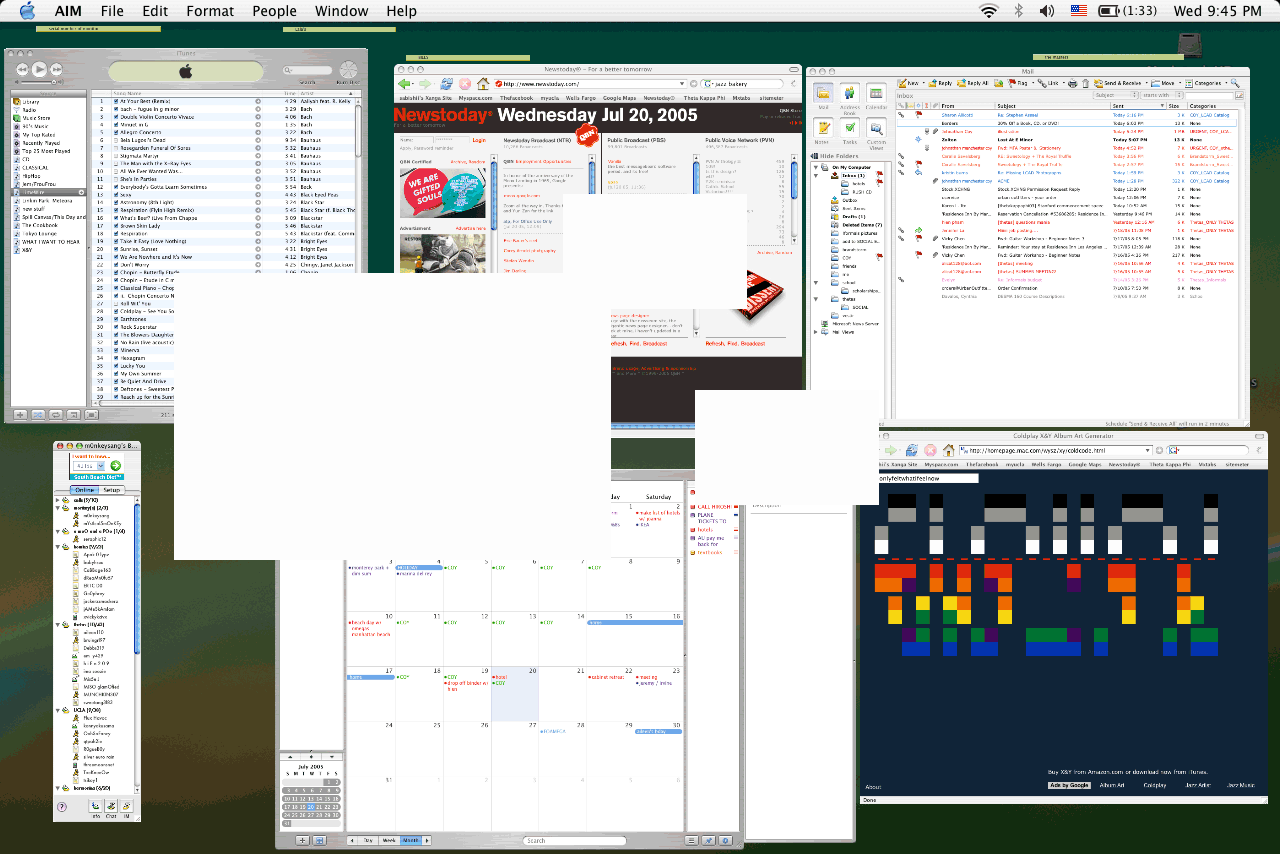1280x854 pixels.
Task: Open the Wi-Fi status icon in menu bar
Action: click(989, 11)
